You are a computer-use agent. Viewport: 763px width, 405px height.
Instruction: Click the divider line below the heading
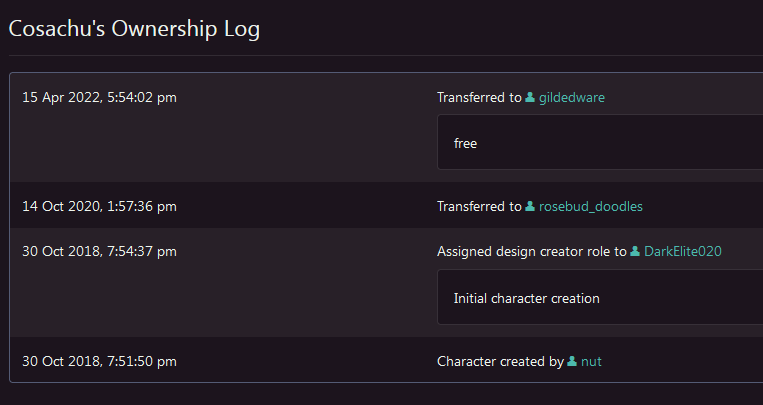point(380,55)
